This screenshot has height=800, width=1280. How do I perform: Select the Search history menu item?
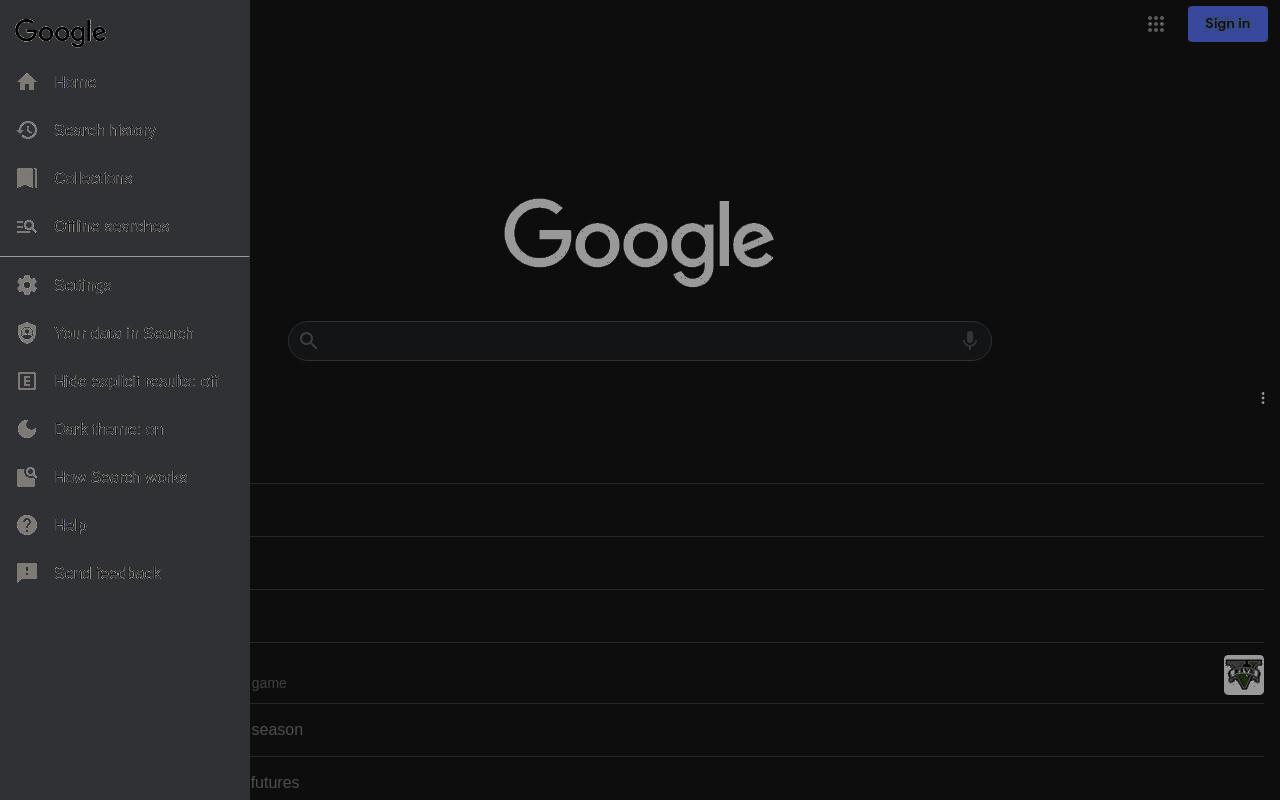[124, 130]
